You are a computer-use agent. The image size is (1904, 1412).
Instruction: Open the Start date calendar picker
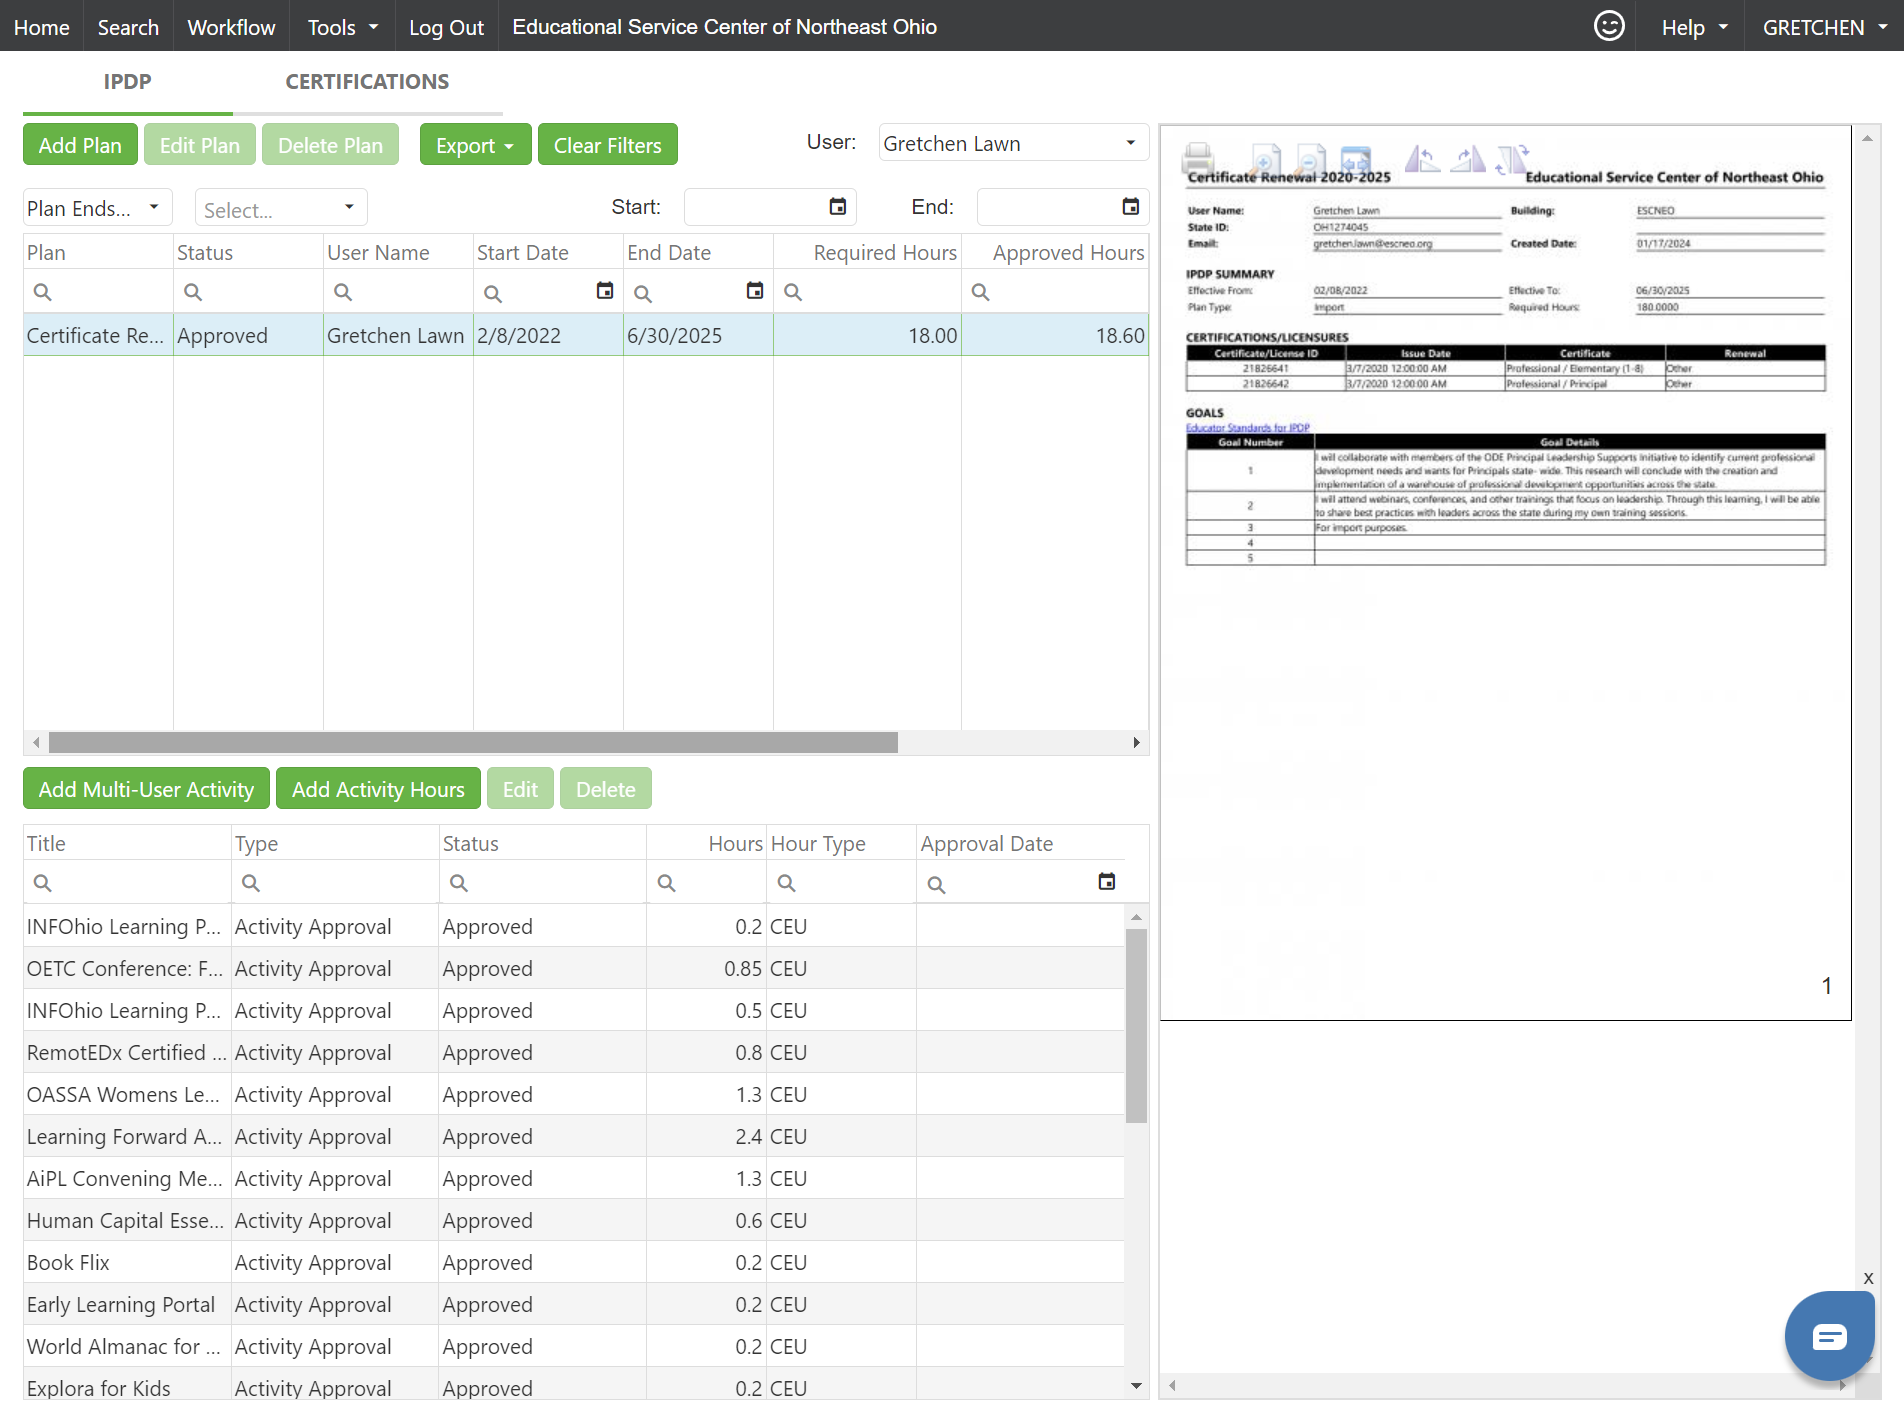click(x=838, y=206)
